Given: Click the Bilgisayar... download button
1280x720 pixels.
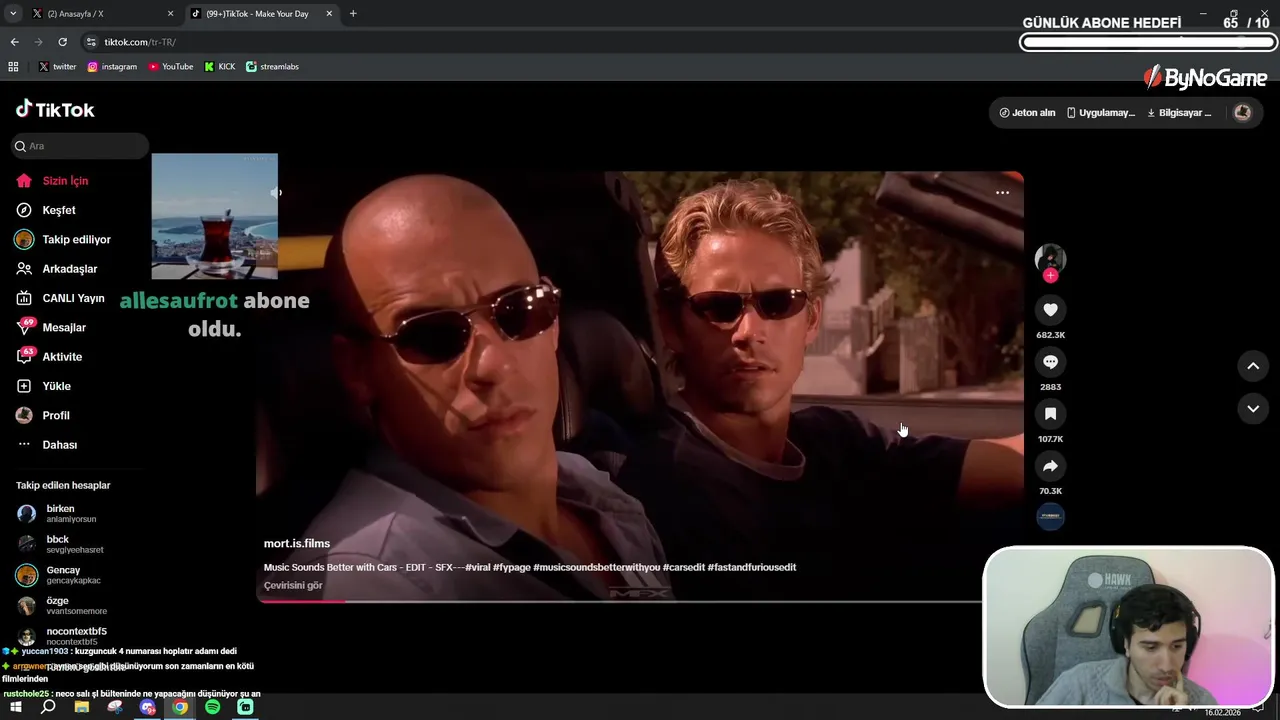Looking at the screenshot, I should 1179,113.
